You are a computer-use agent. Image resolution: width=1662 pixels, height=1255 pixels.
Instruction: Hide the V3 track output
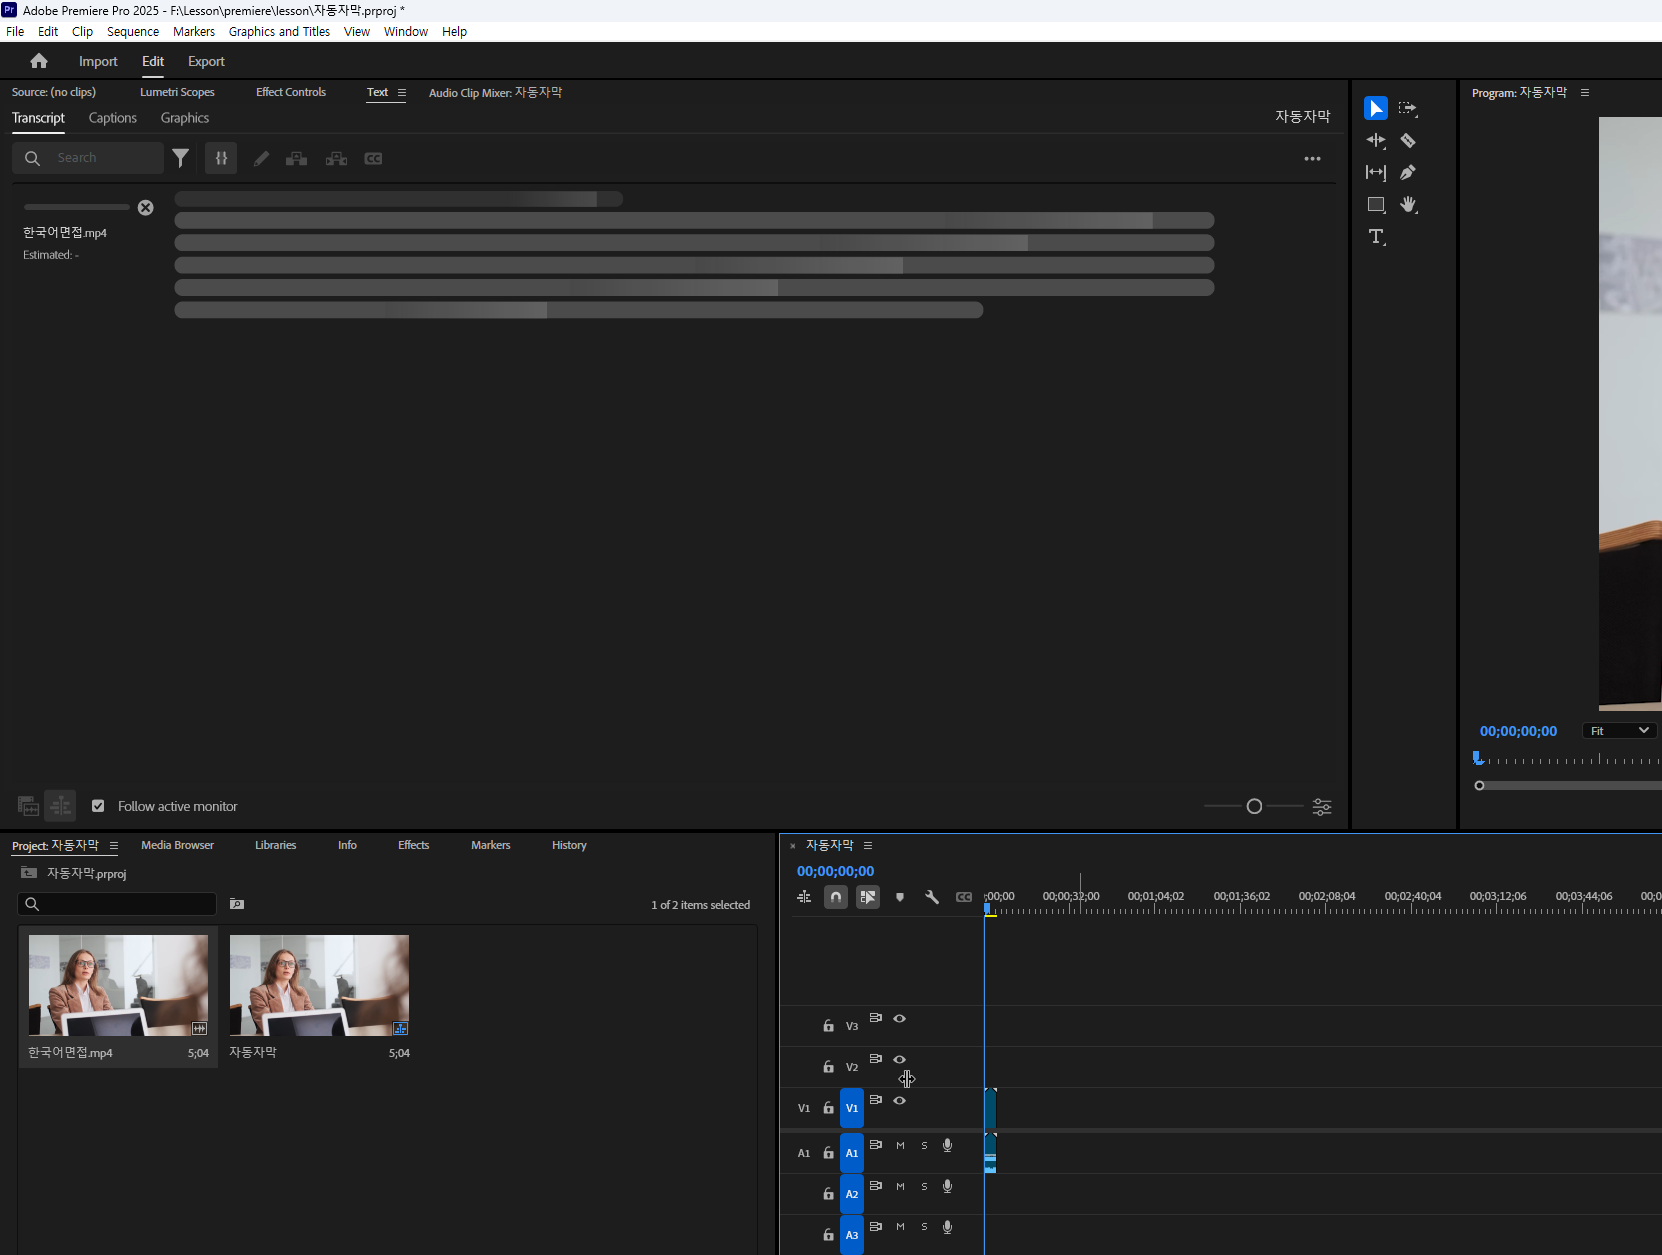[x=900, y=1018]
